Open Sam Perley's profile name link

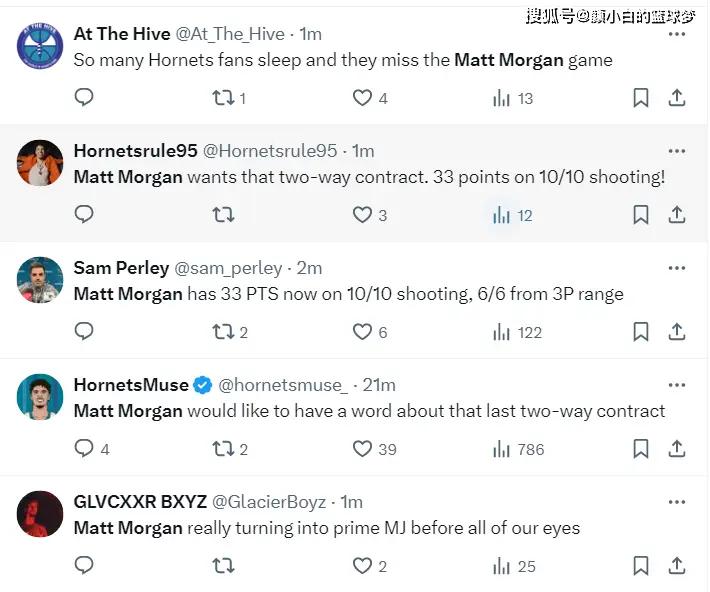(121, 268)
